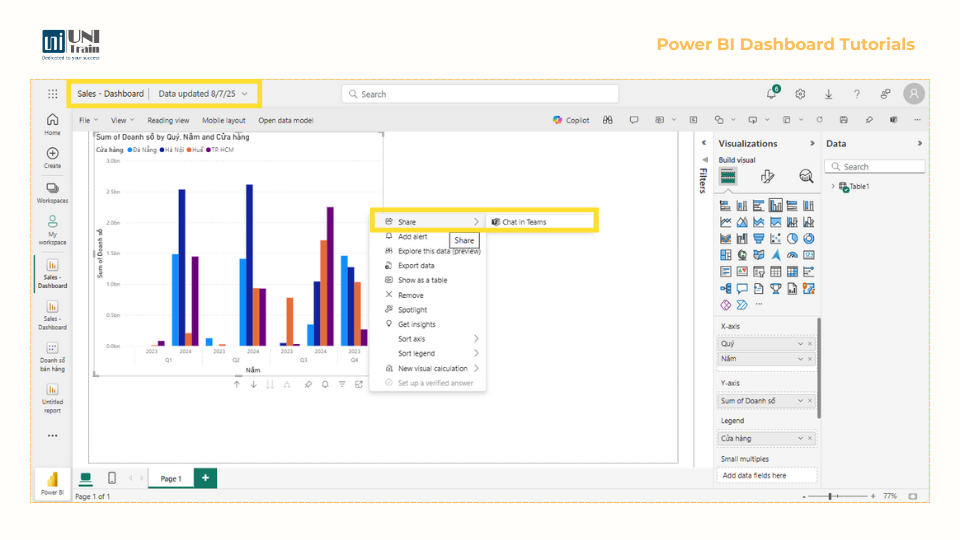Open the user account avatar

click(x=913, y=94)
